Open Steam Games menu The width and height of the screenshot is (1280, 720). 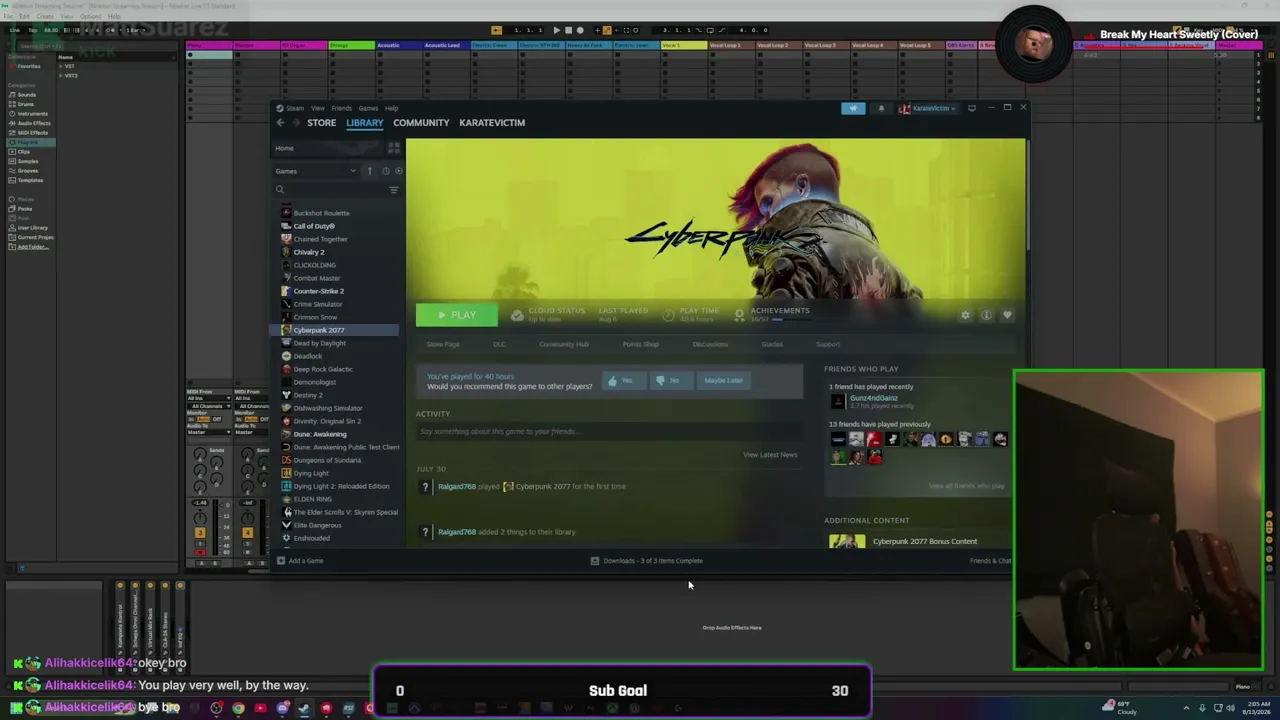[368, 108]
